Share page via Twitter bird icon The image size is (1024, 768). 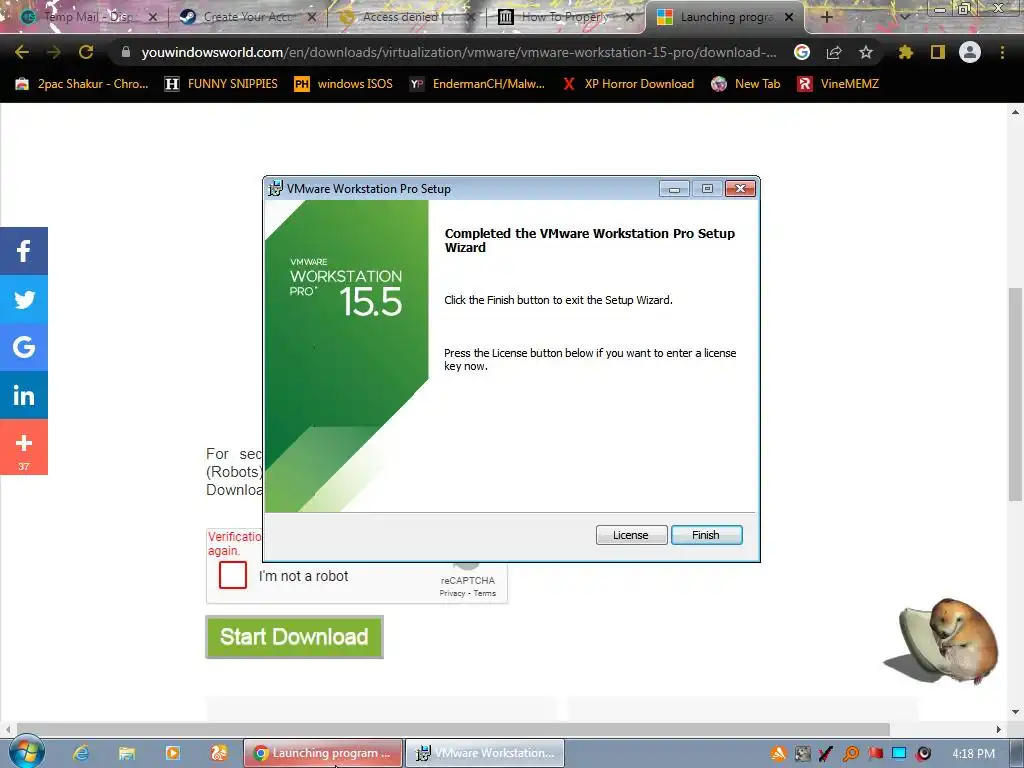(24, 299)
